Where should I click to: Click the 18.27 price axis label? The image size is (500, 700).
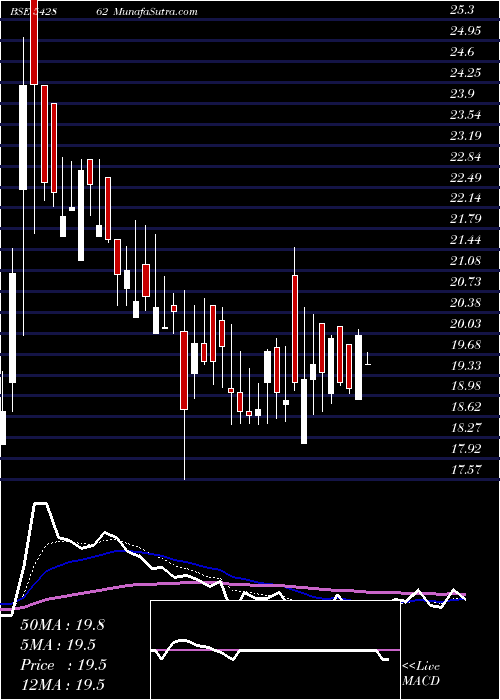tap(465, 428)
